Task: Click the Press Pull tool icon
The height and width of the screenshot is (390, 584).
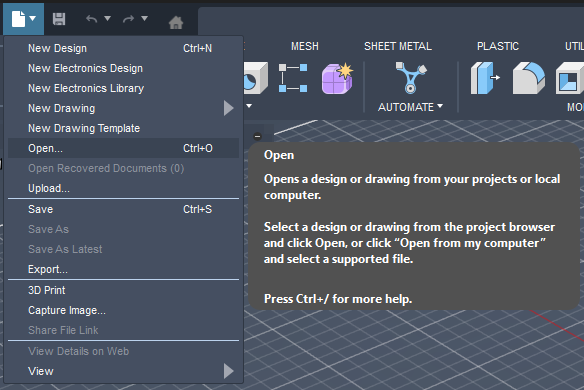Action: pyautogui.click(x=485, y=78)
